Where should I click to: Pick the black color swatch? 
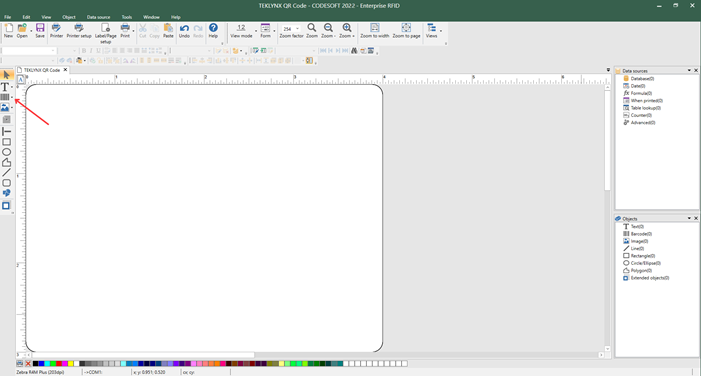(36, 363)
